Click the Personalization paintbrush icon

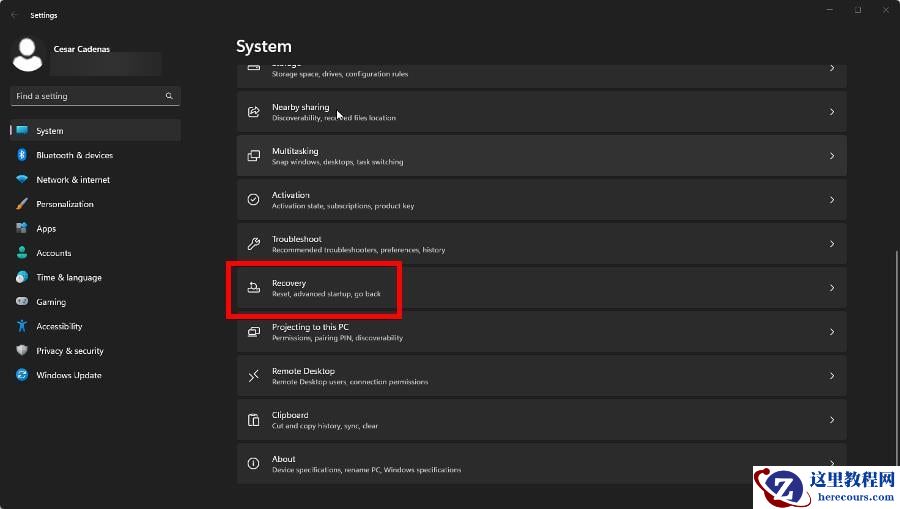click(x=21, y=204)
